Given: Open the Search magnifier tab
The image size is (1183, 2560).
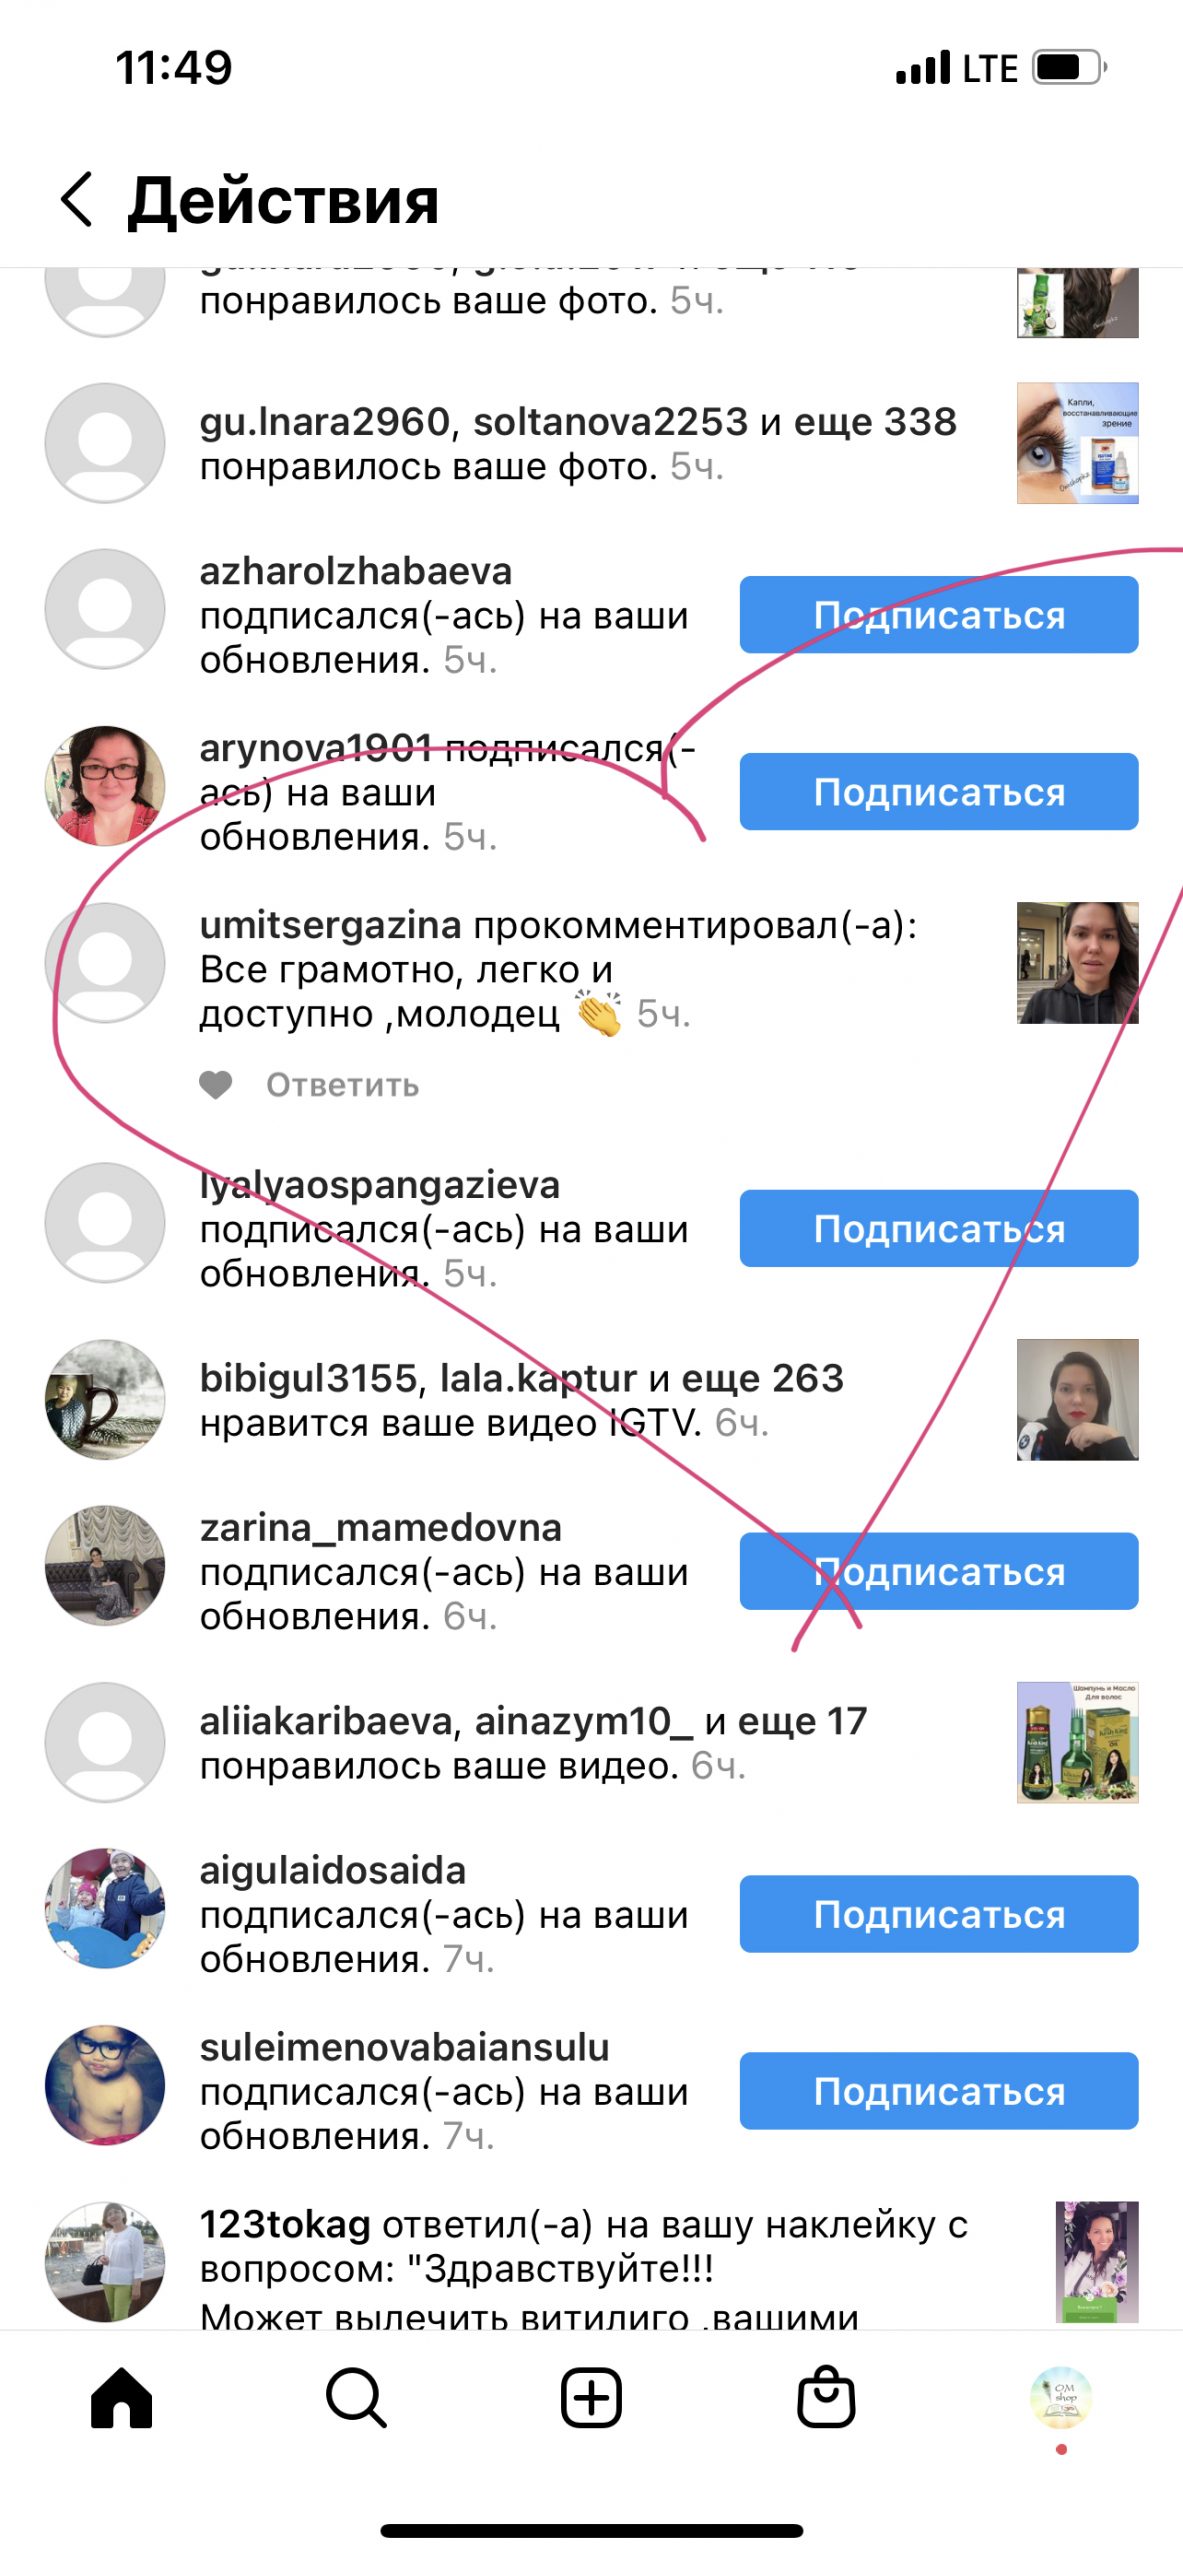Looking at the screenshot, I should (x=356, y=2397).
